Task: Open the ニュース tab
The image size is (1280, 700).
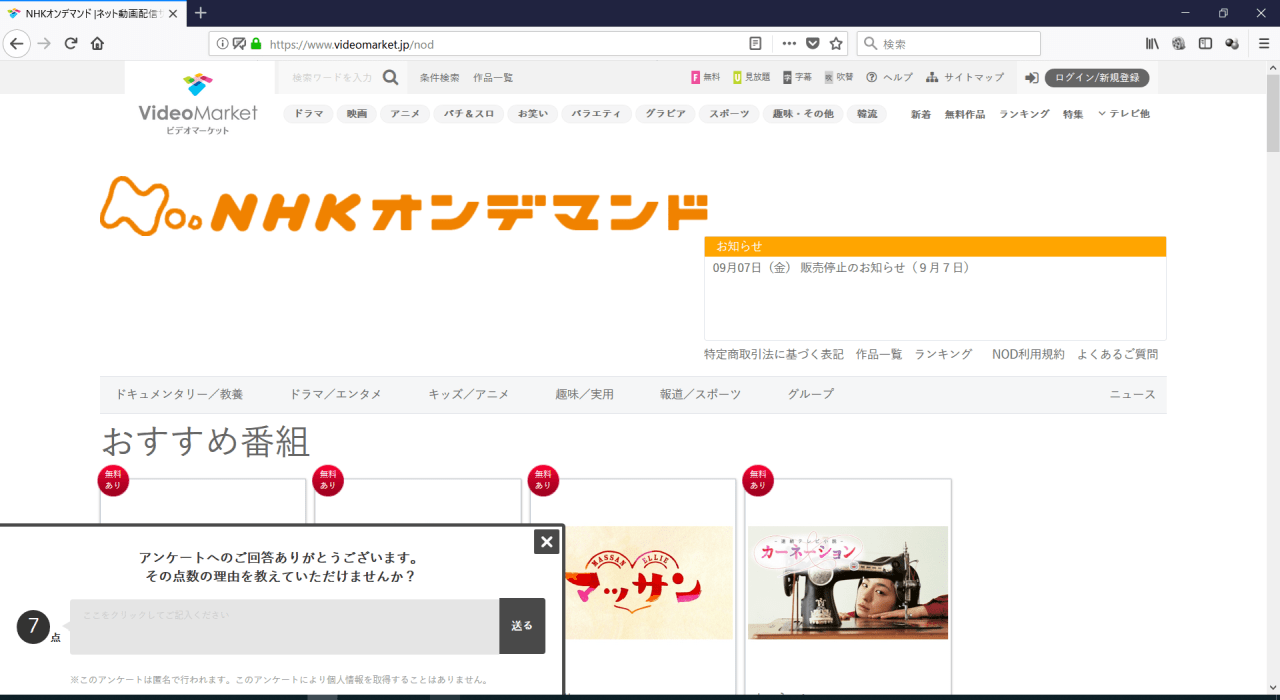Action: pos(1133,395)
